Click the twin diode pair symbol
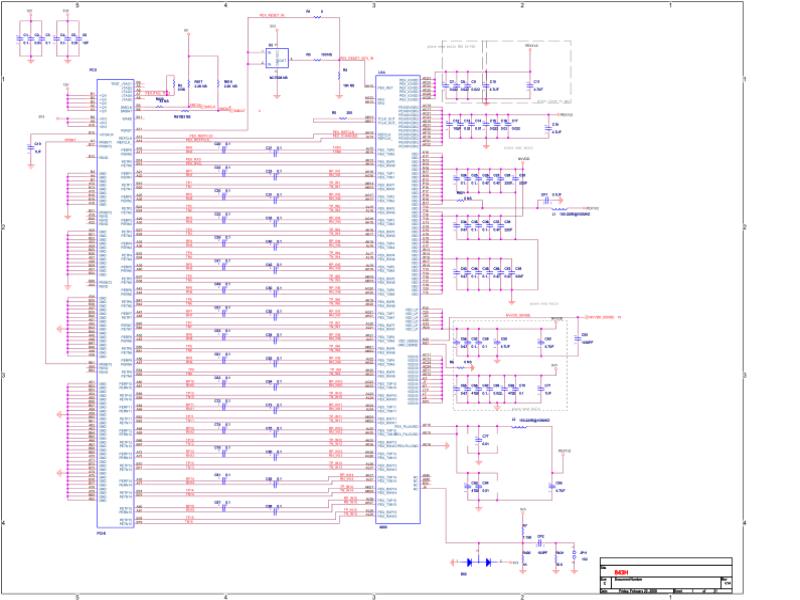Screen dimensions: 800x600 (x=479, y=562)
